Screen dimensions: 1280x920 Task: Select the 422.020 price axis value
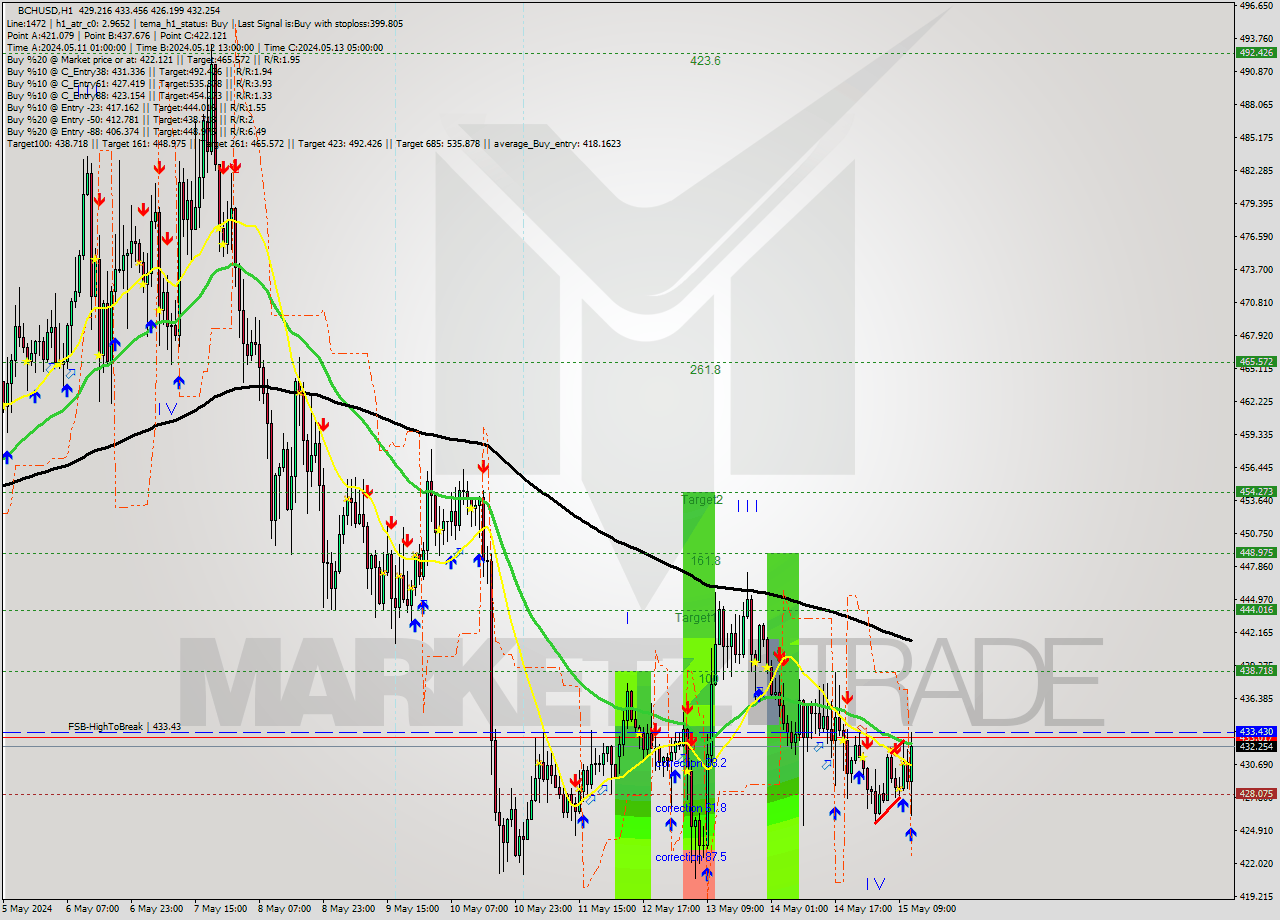[x=1256, y=864]
